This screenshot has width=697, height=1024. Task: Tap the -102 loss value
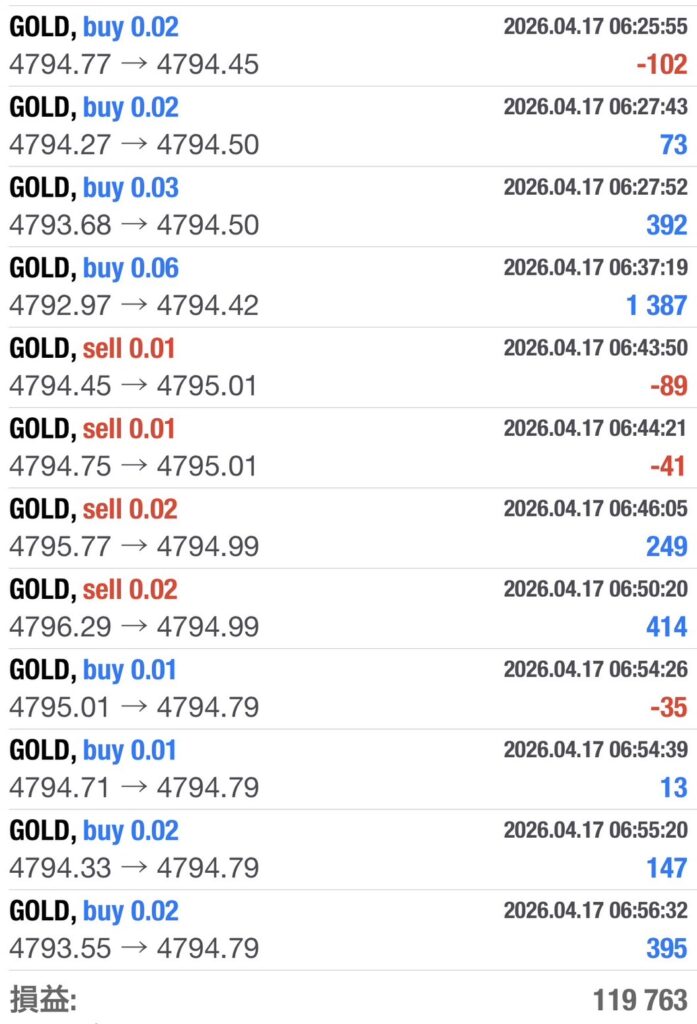point(661,65)
